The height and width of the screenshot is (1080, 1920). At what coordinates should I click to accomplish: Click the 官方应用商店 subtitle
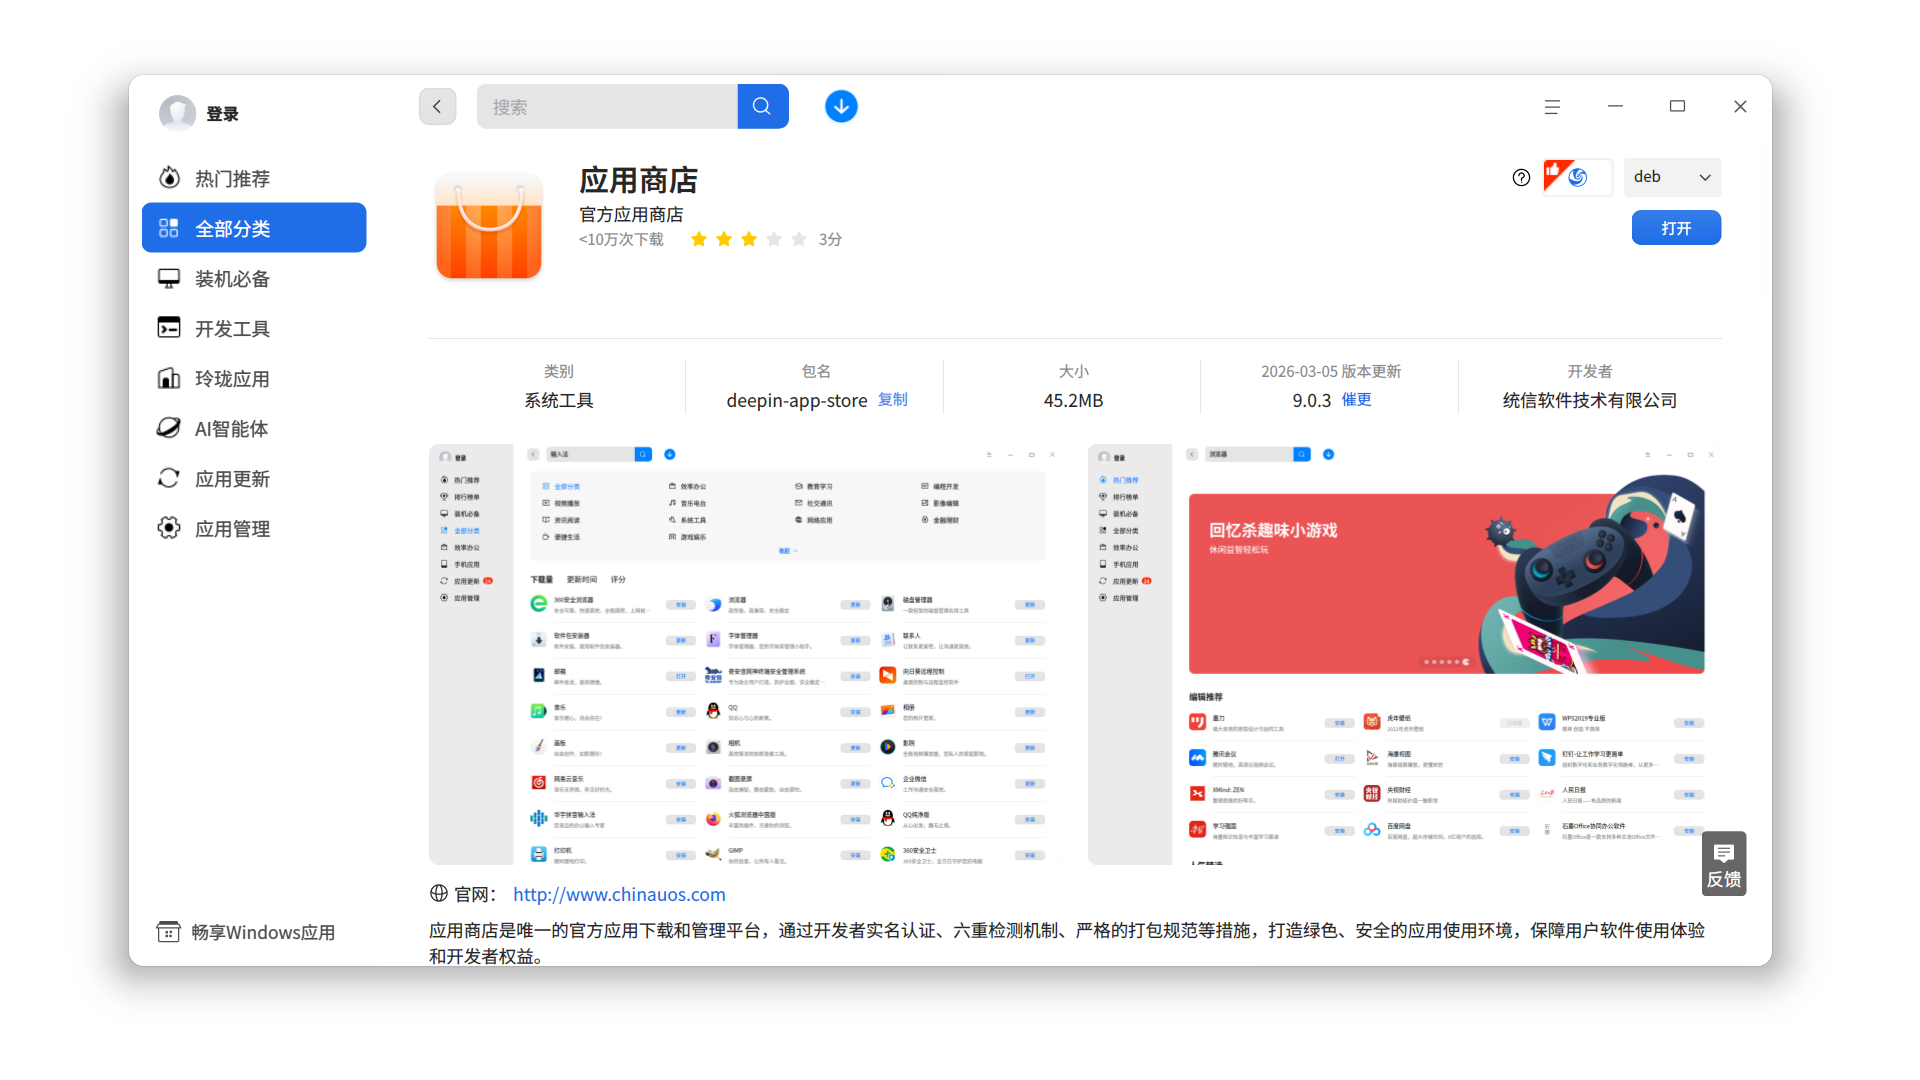(x=631, y=214)
